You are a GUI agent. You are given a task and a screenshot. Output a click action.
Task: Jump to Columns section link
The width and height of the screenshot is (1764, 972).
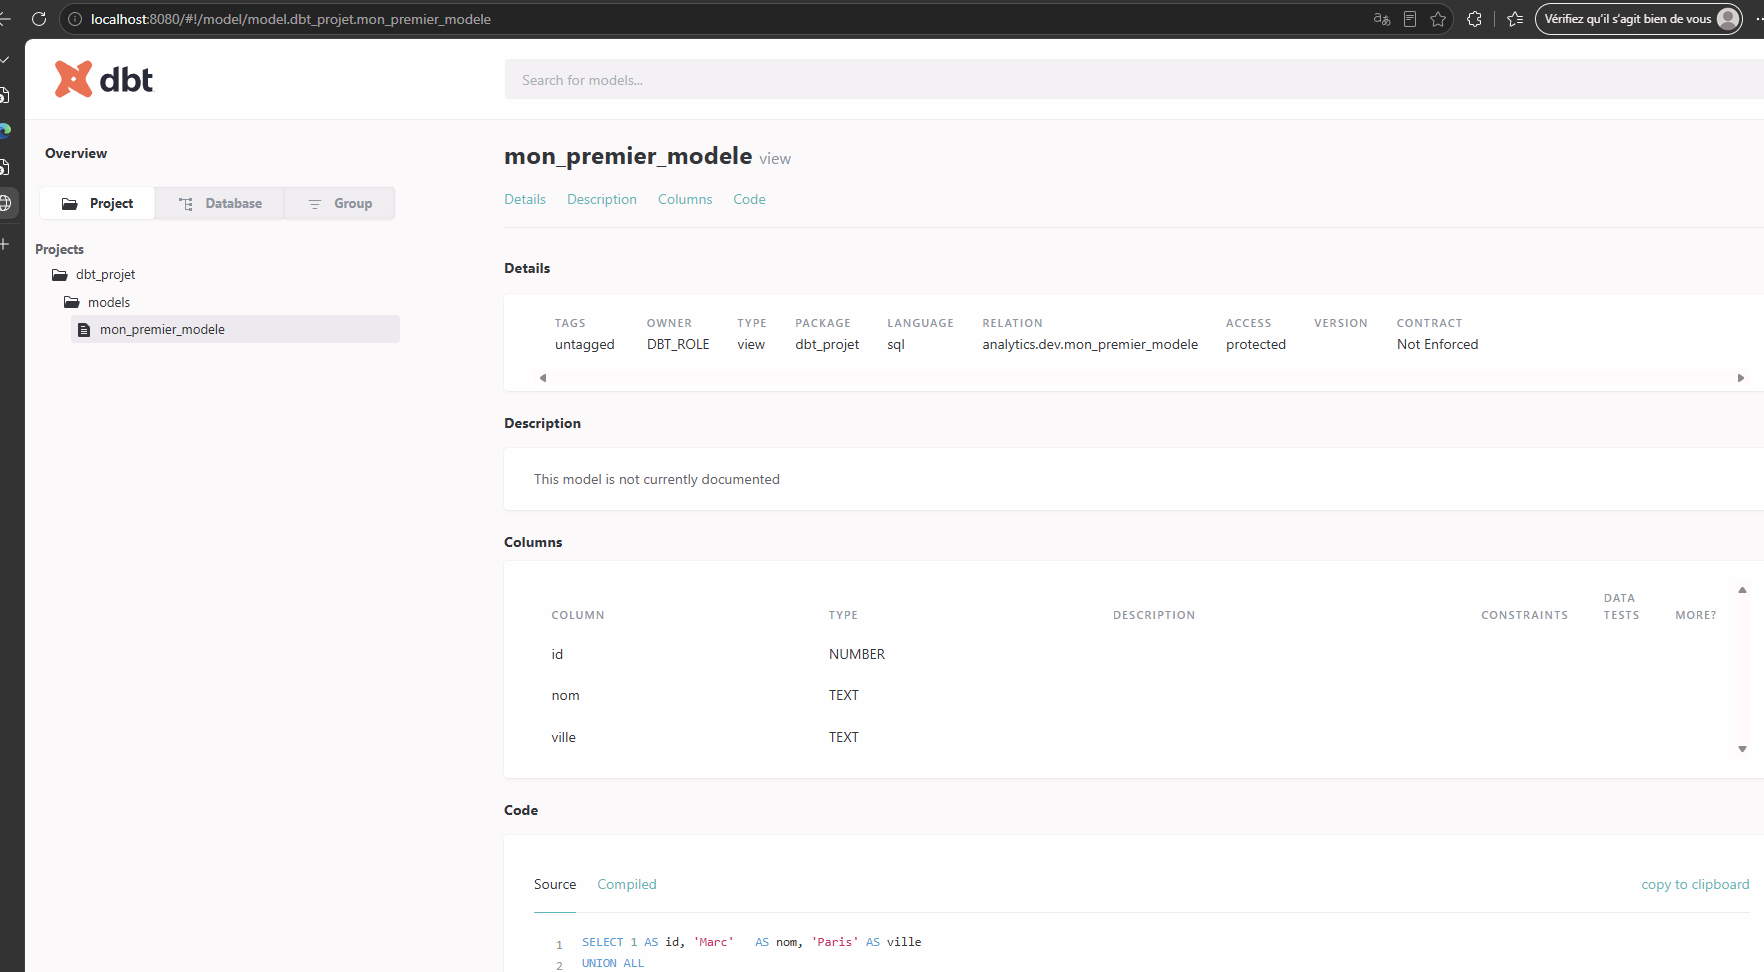tap(685, 199)
